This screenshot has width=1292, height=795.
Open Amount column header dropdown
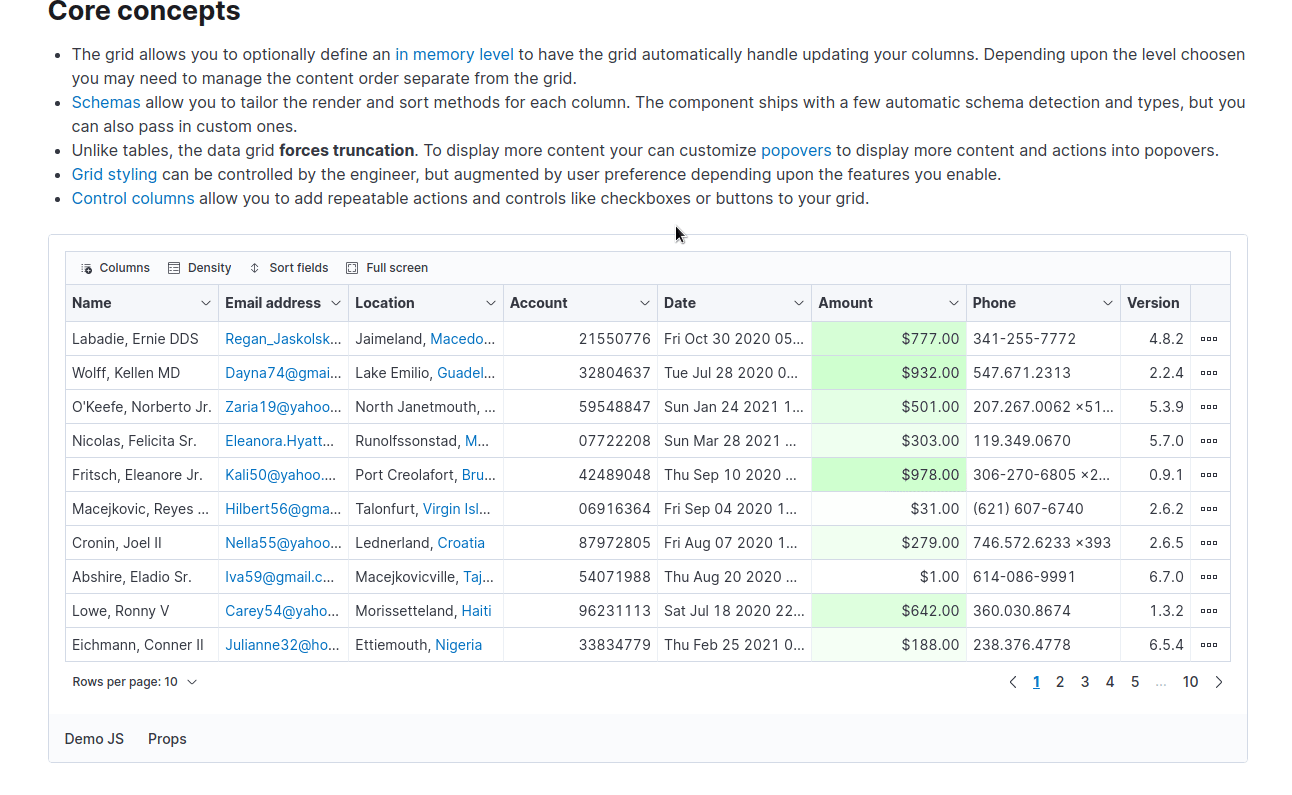pyautogui.click(x=954, y=303)
